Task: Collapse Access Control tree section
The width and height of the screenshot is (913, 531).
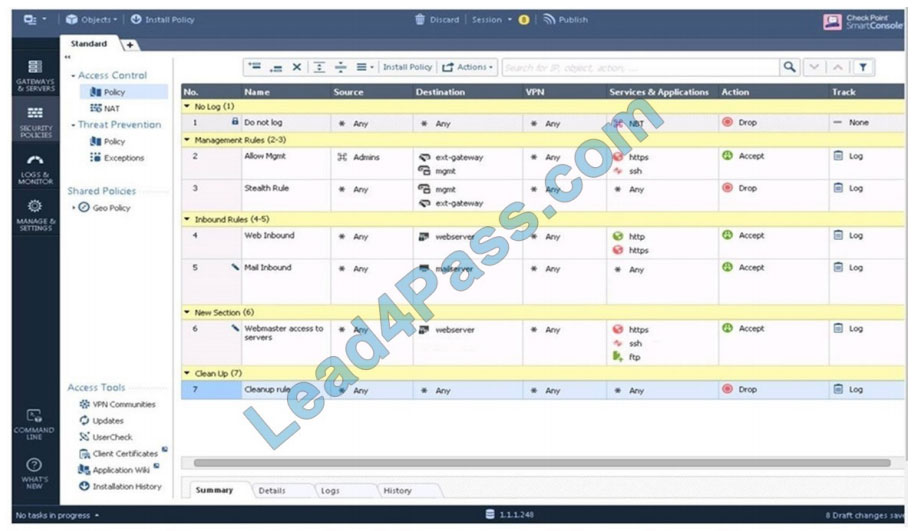Action: pos(73,76)
